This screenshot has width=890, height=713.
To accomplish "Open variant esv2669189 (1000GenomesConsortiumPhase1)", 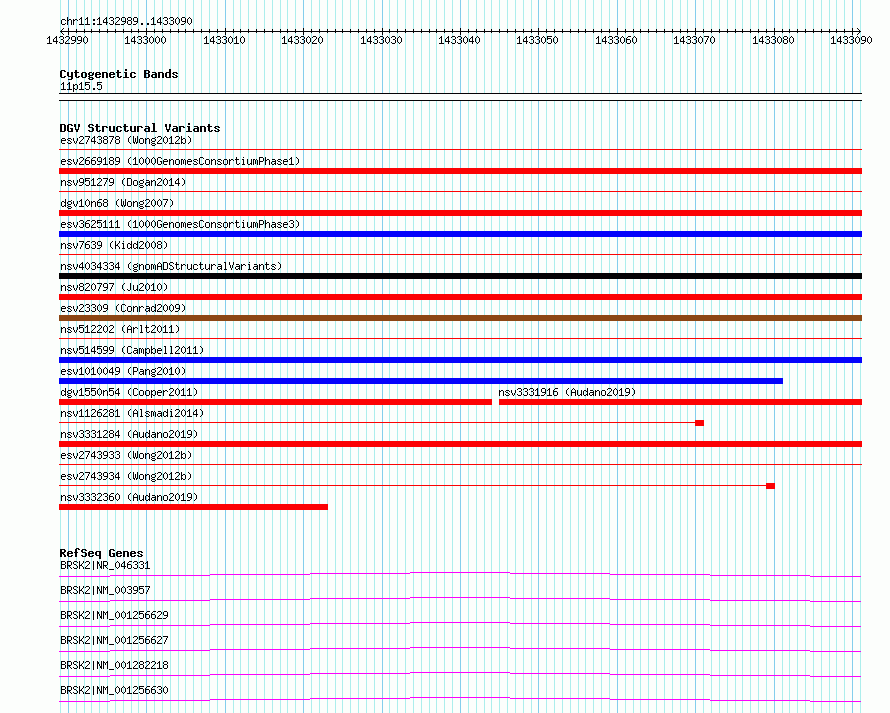I will (180, 161).
